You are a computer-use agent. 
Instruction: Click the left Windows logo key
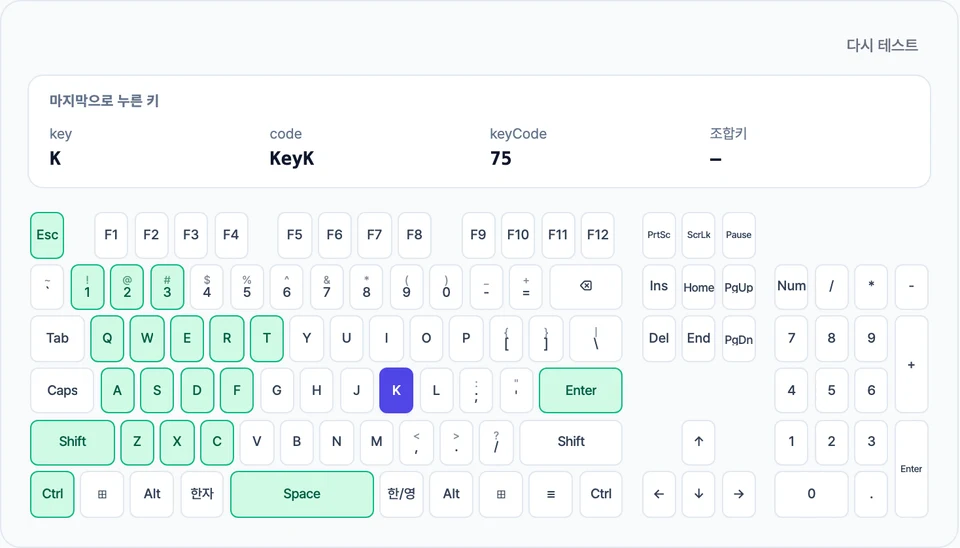102,494
